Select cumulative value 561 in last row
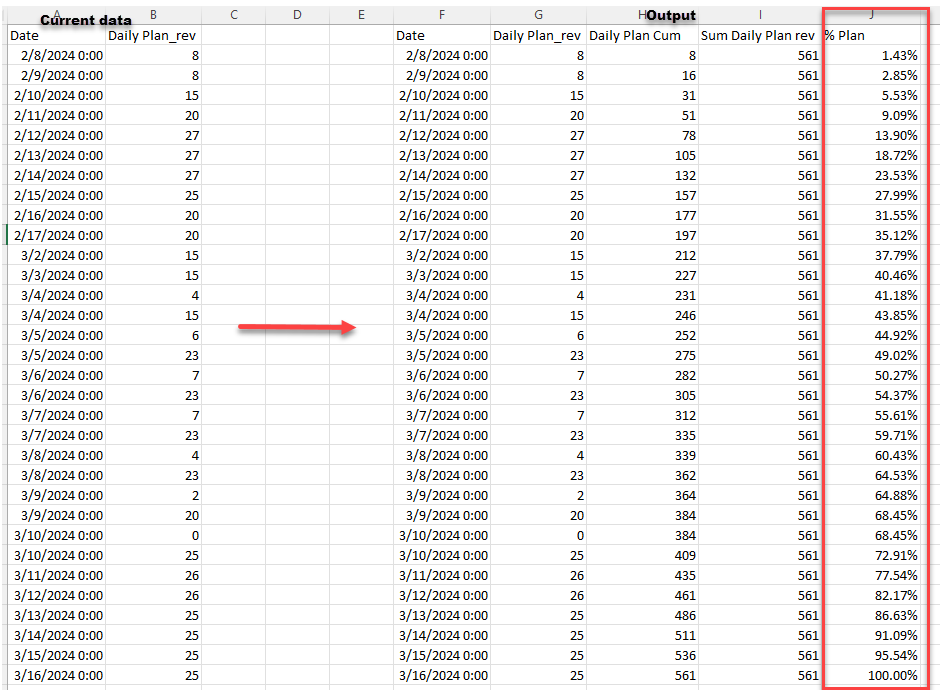This screenshot has width=940, height=690. (642, 676)
